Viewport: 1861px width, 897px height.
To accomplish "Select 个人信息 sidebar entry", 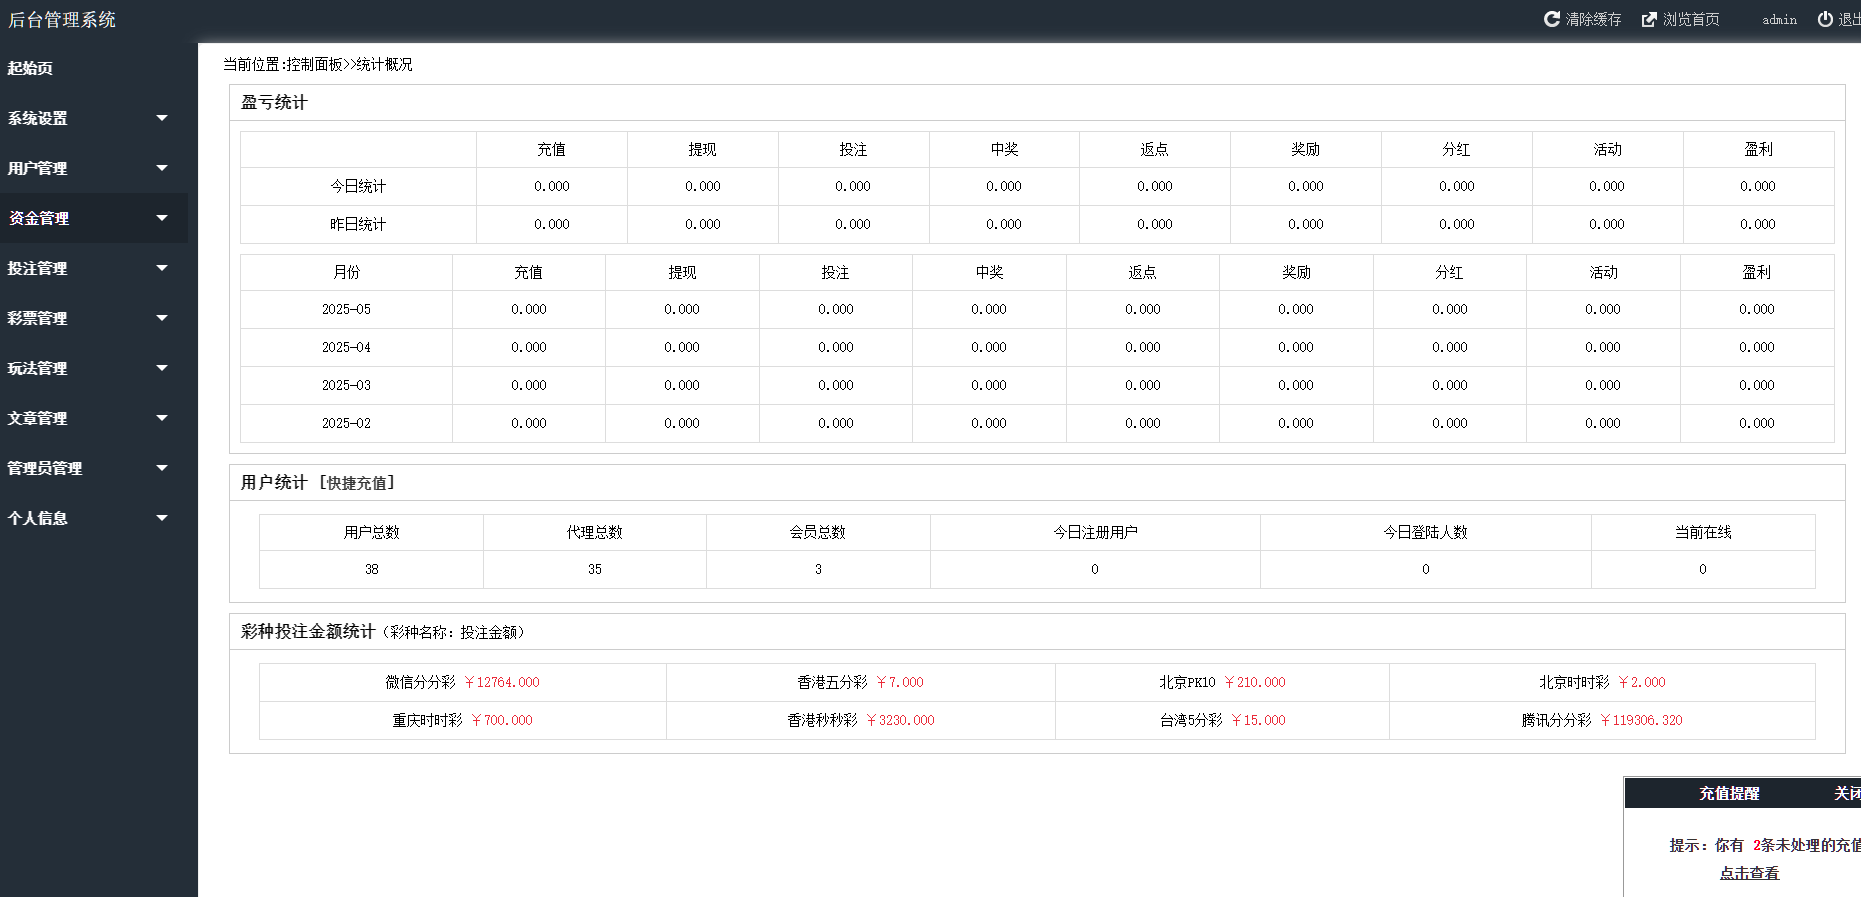I will (38, 518).
